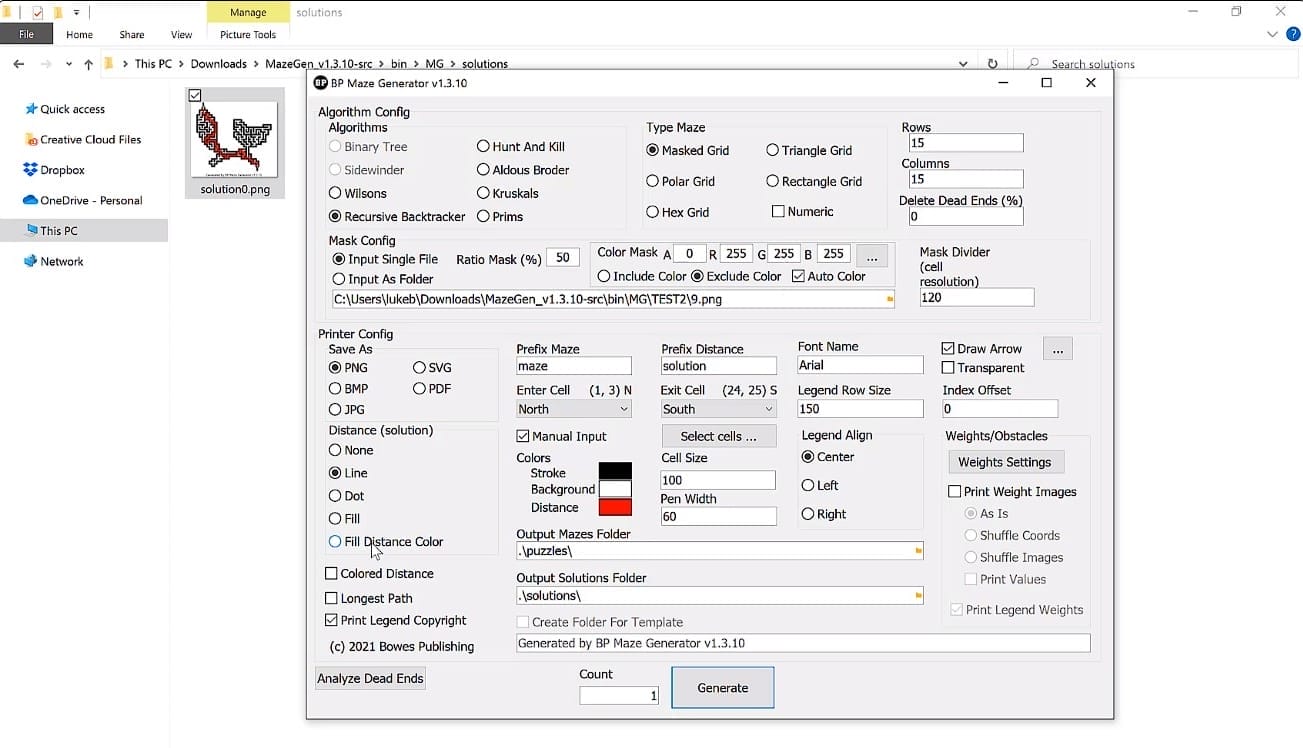
Task: Check the Transparent option under Draw Arrow
Action: 946,368
